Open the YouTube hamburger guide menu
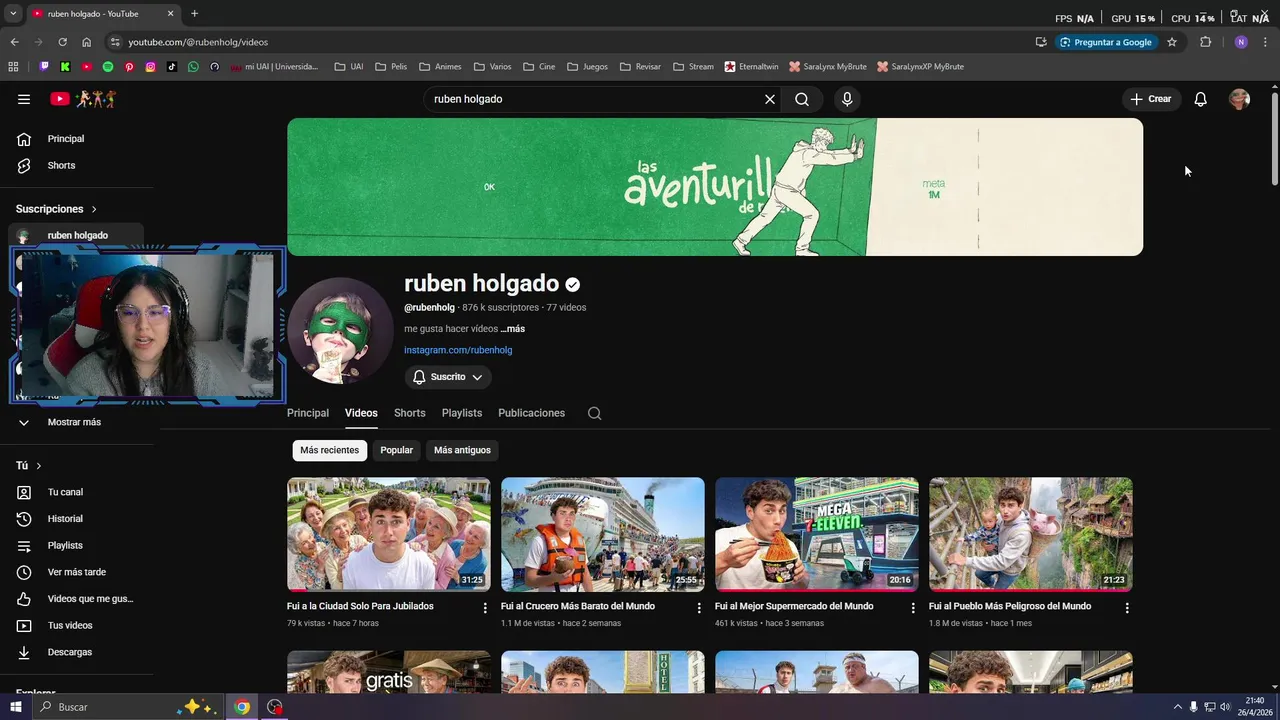The height and width of the screenshot is (720, 1280). (x=24, y=99)
